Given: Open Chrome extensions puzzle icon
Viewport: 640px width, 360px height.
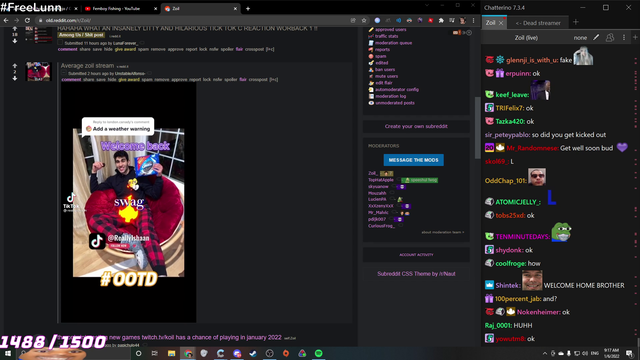Looking at the screenshot, I should point(441,20).
